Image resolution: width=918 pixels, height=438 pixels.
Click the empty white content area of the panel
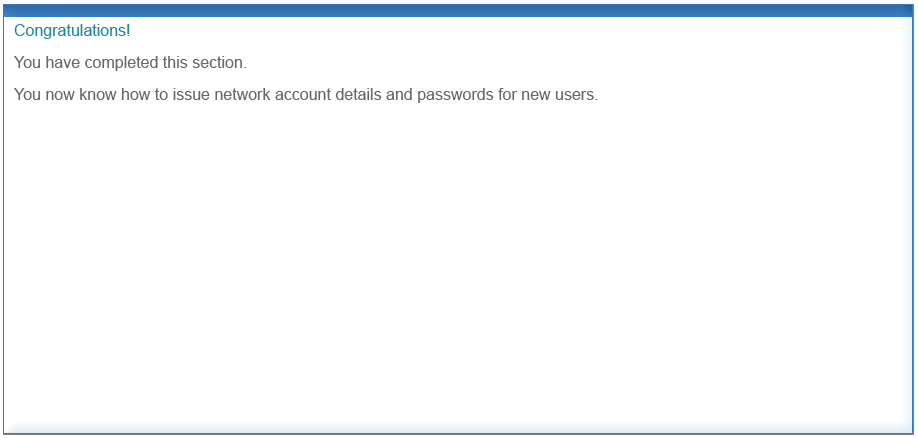(x=458, y=264)
